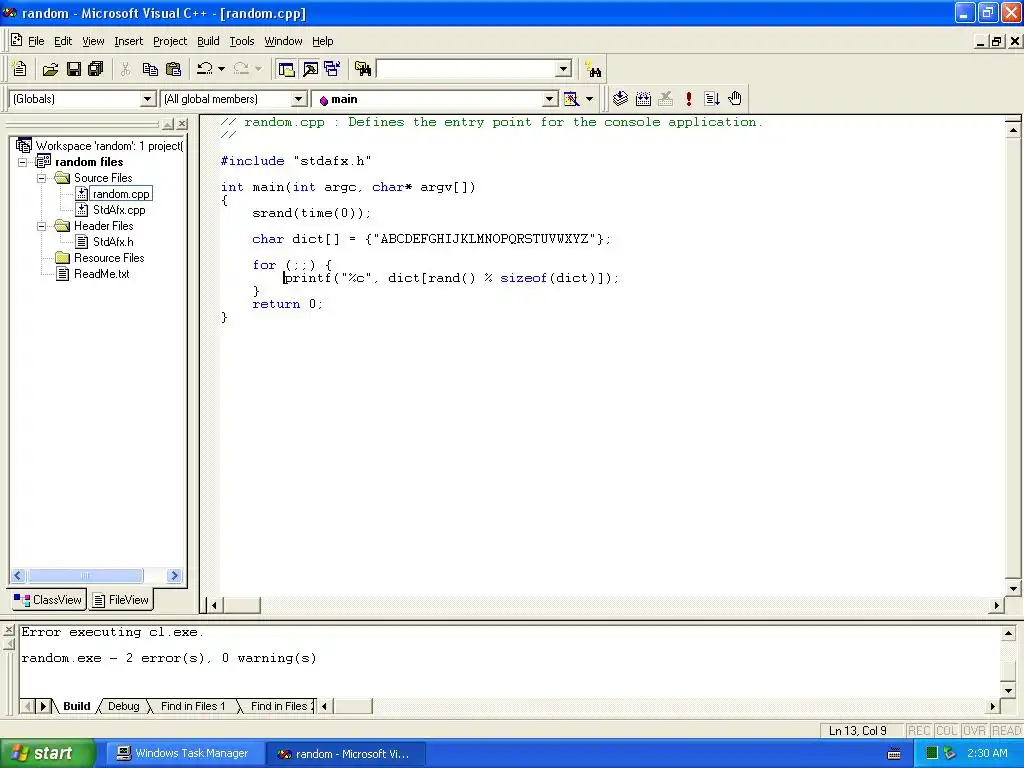Click the workspace pane scroll right arrow
Image resolution: width=1024 pixels, height=768 pixels.
pos(174,575)
